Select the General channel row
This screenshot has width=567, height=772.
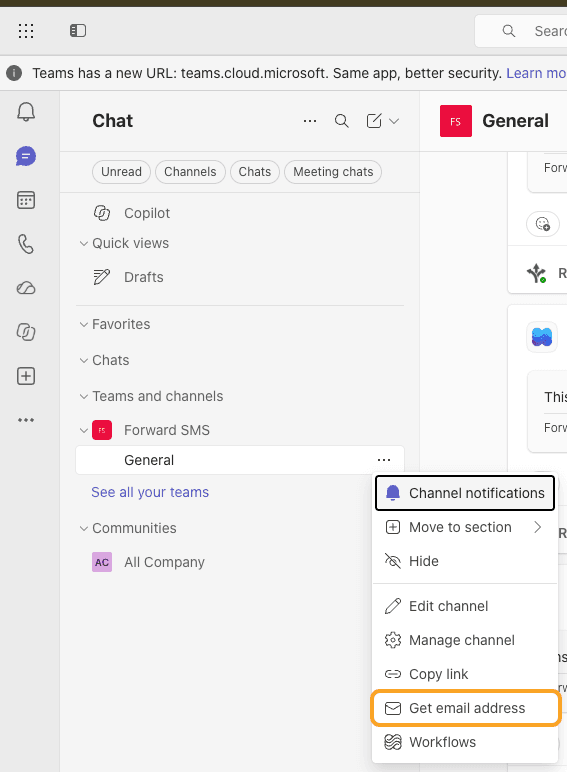240,460
